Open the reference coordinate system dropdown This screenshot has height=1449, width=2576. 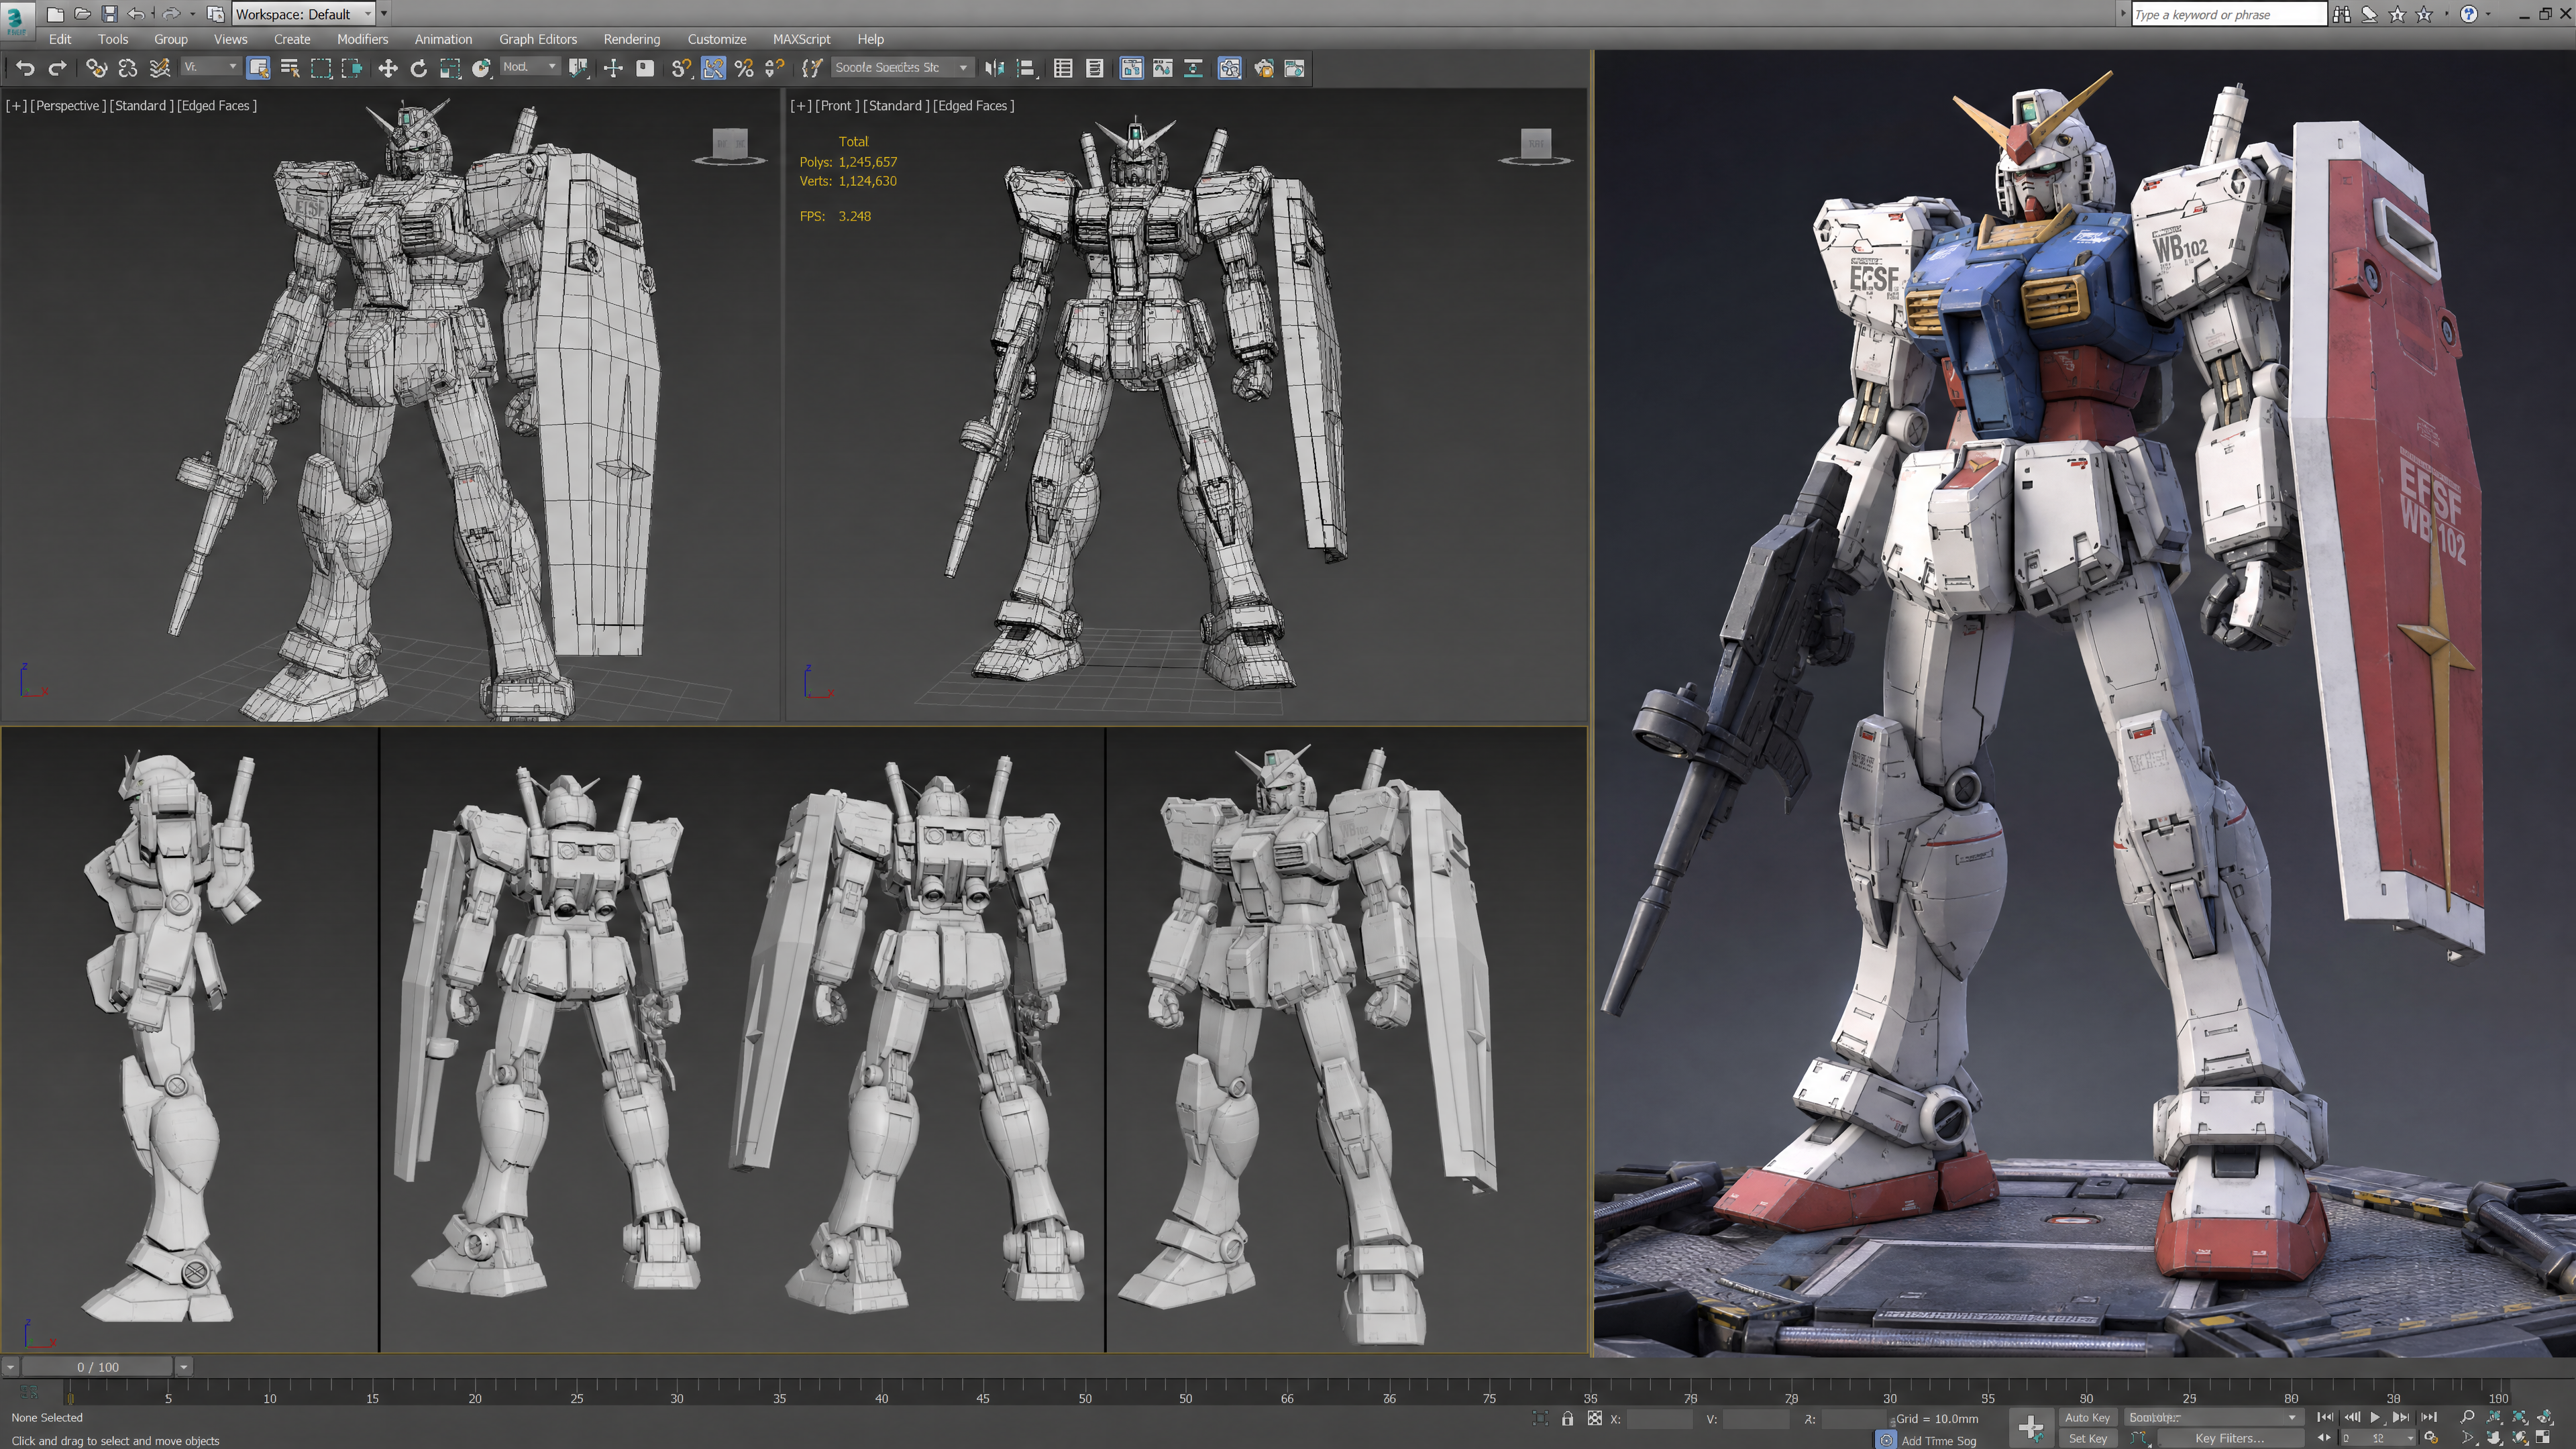point(529,67)
